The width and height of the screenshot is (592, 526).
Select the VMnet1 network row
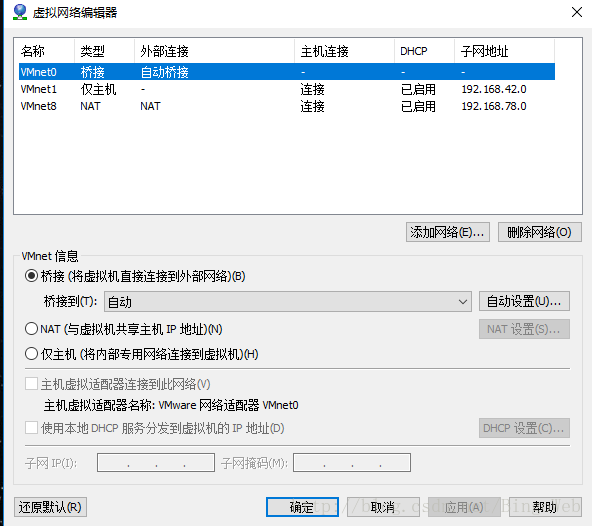287,89
